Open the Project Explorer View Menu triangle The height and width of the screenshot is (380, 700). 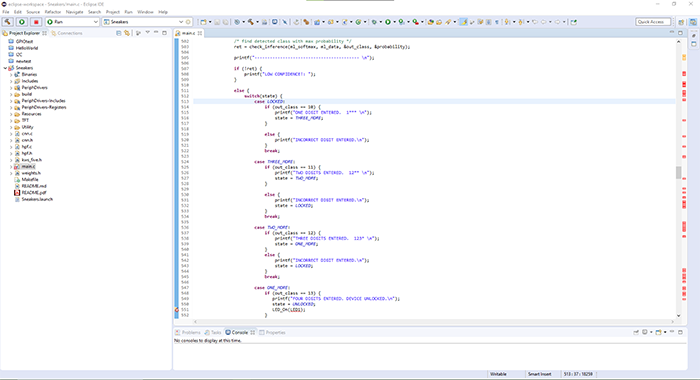(x=147, y=33)
